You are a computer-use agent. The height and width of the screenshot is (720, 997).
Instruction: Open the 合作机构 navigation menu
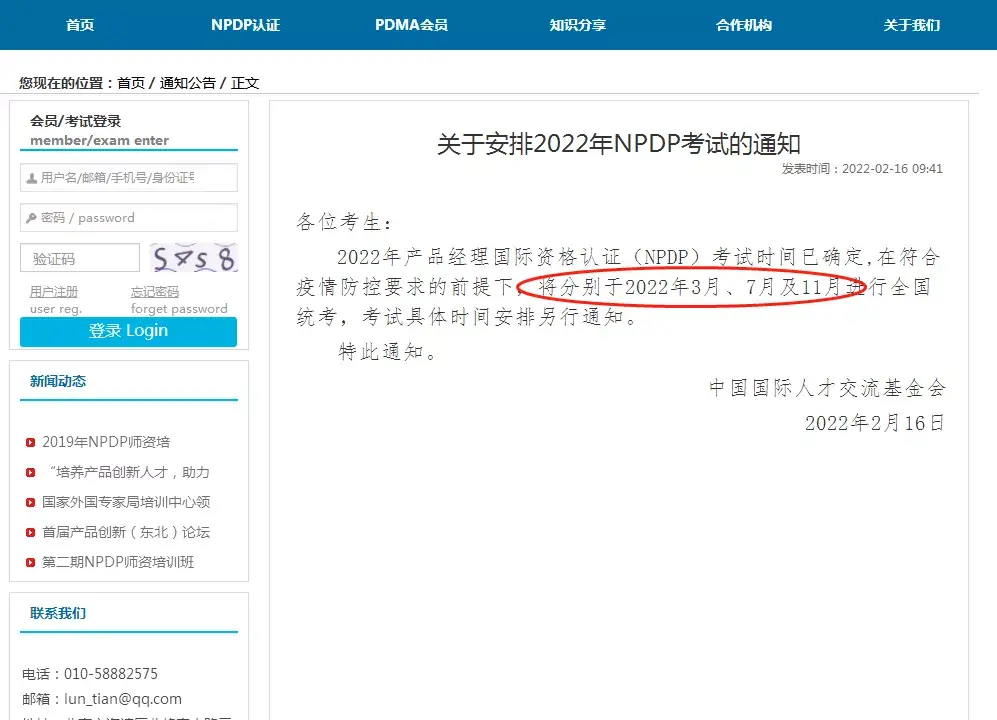point(744,24)
